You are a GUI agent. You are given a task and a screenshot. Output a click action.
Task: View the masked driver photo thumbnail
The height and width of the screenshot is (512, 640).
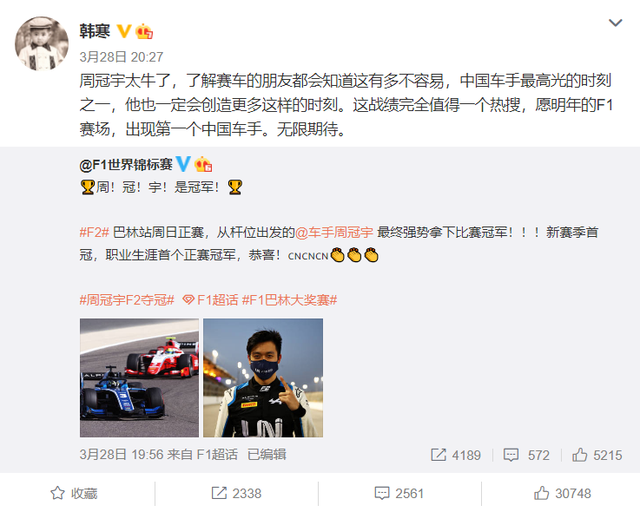coord(263,378)
